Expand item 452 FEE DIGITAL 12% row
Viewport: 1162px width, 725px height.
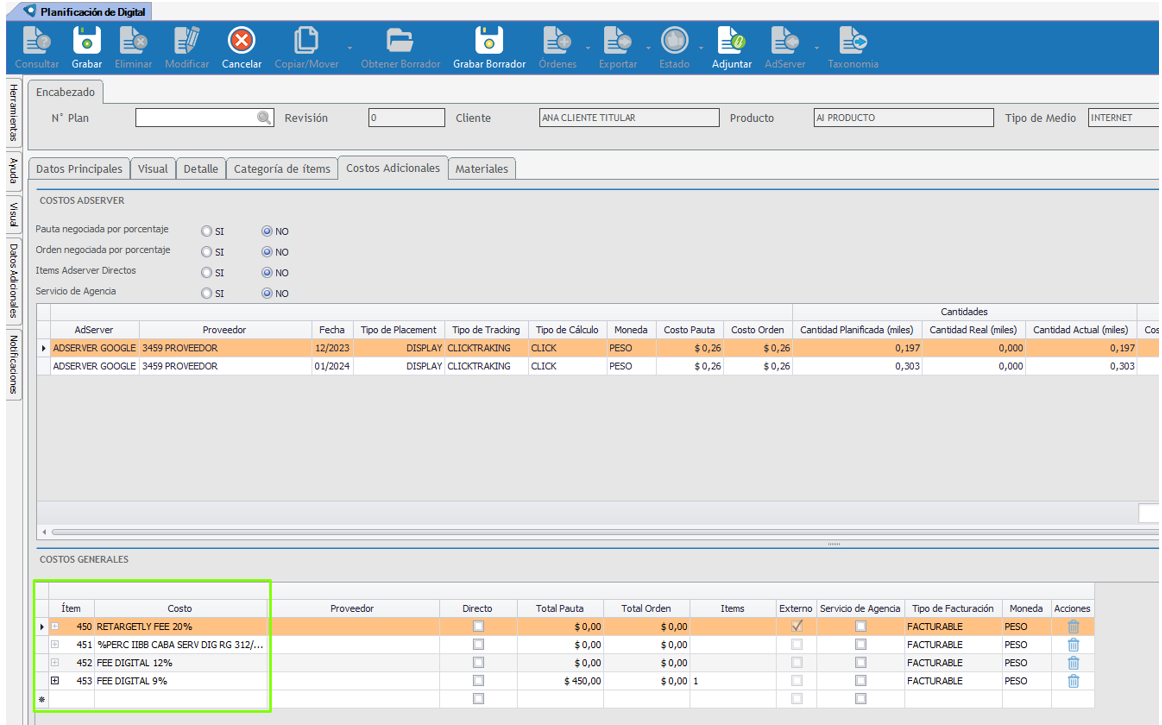pos(55,662)
